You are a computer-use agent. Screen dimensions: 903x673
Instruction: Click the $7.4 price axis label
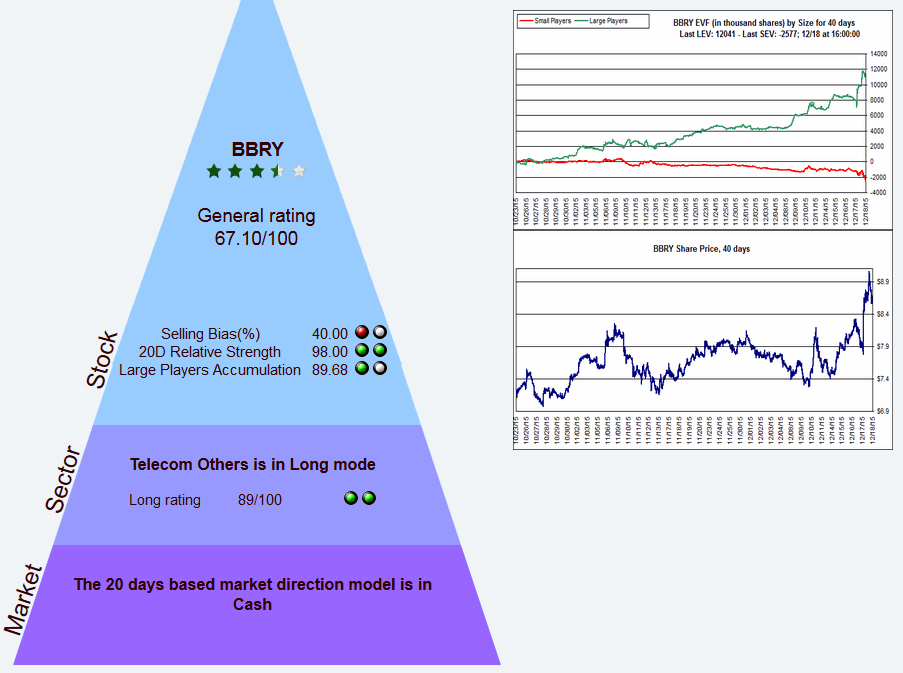tap(882, 379)
